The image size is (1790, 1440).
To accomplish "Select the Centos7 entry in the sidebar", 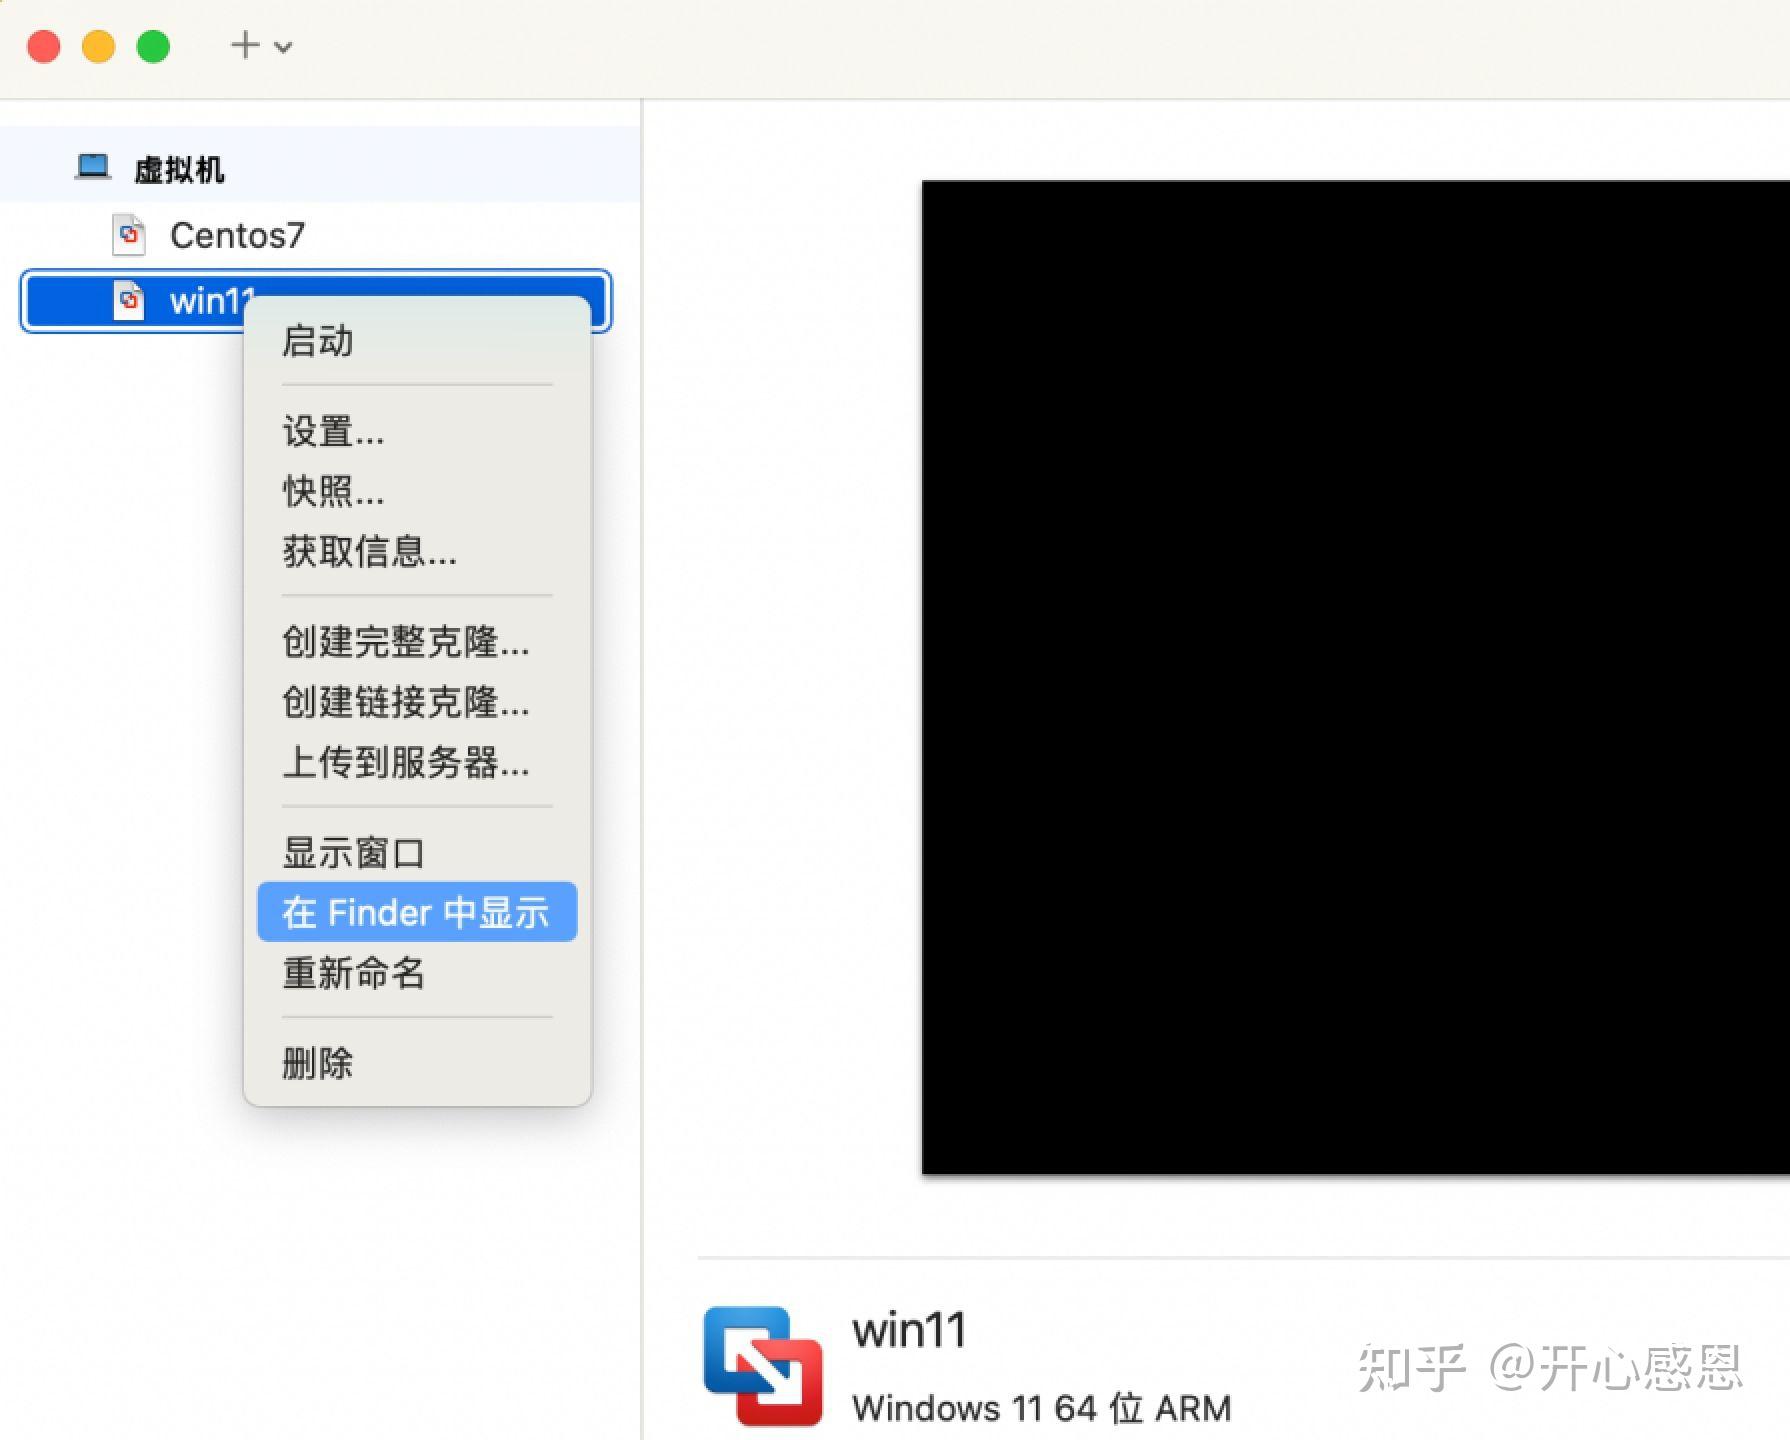I will [236, 236].
